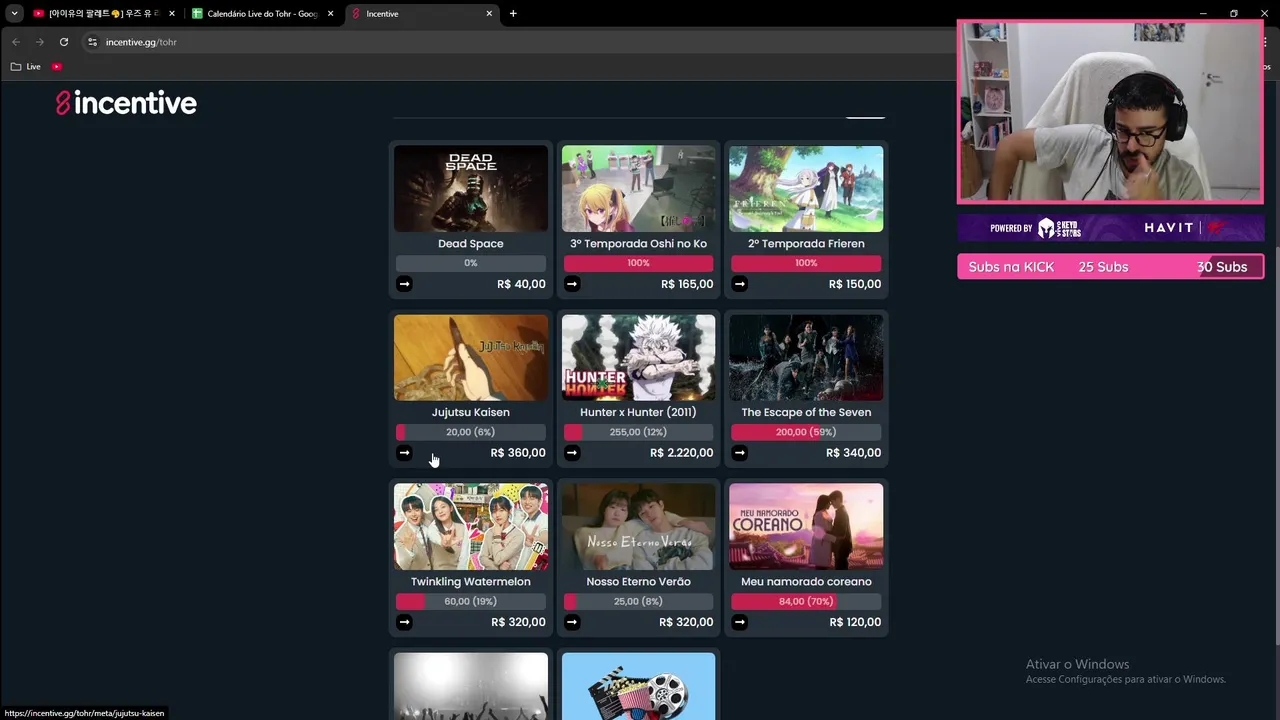Open the 2º Temporada Frieren arrow button
The width and height of the screenshot is (1280, 720).
coord(739,284)
